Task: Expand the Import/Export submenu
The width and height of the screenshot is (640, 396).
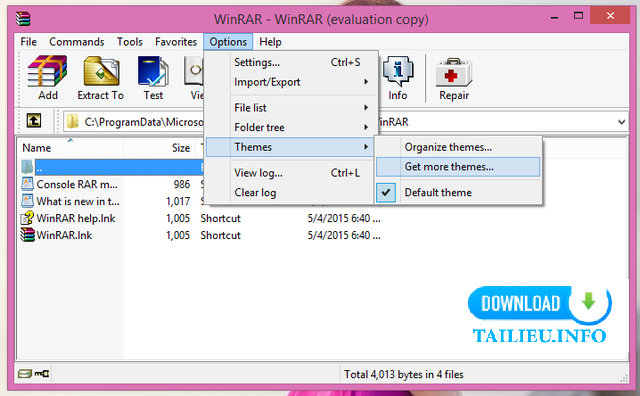Action: click(366, 82)
